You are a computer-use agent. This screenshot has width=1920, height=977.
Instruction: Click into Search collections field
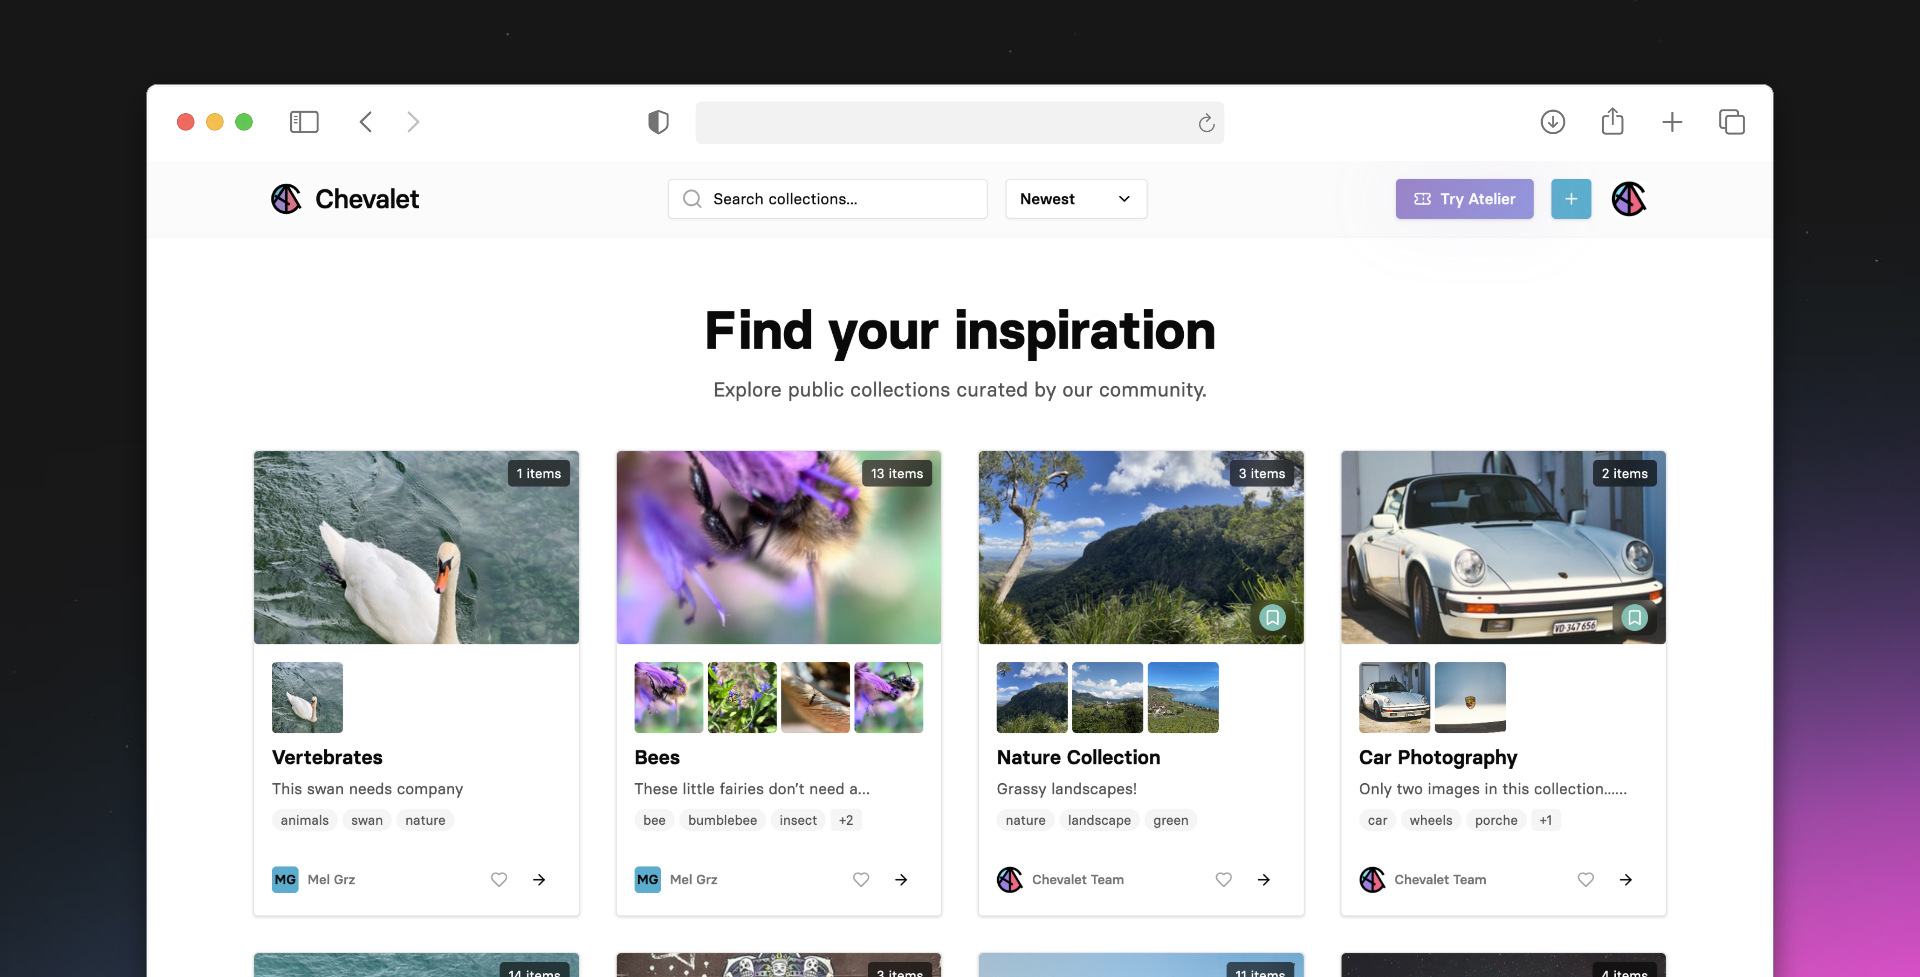[x=840, y=199]
